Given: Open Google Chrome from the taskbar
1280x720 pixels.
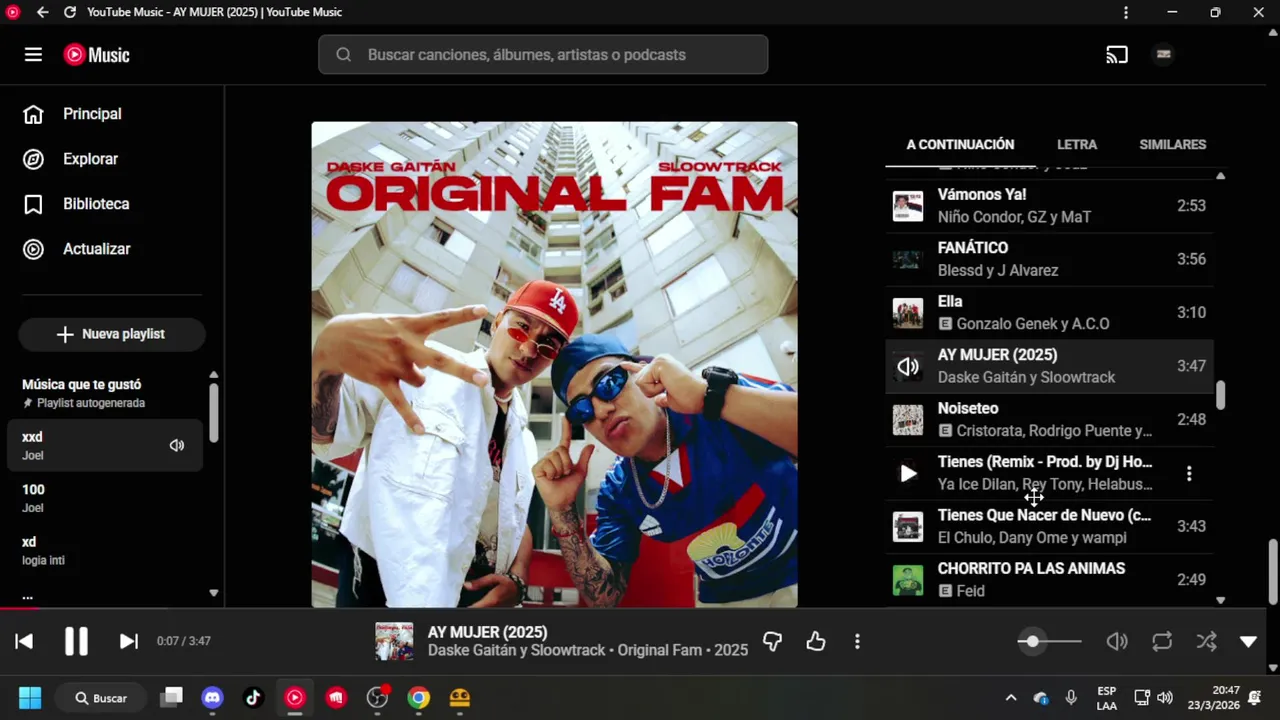Looking at the screenshot, I should pyautogui.click(x=418, y=698).
